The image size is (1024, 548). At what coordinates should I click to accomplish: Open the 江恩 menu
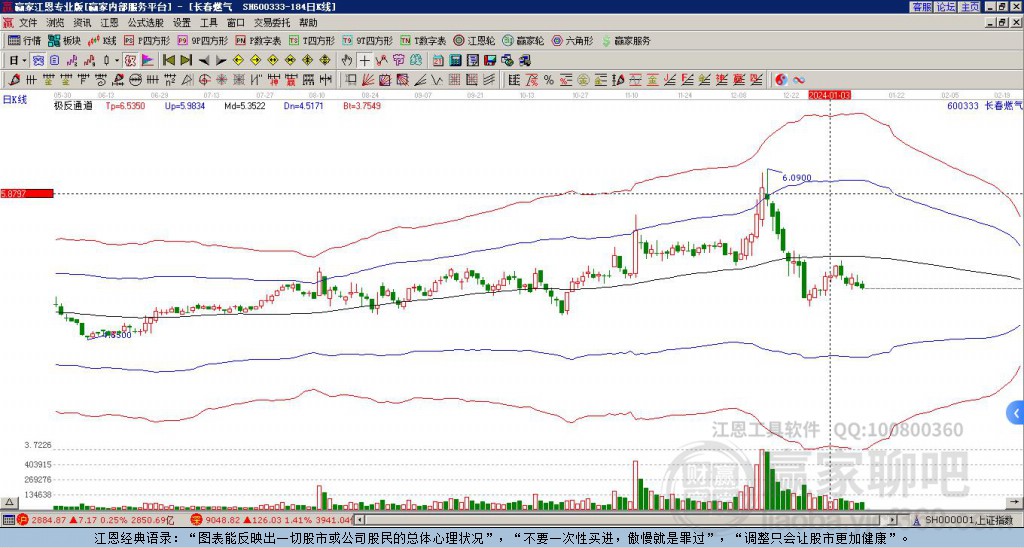click(x=109, y=22)
